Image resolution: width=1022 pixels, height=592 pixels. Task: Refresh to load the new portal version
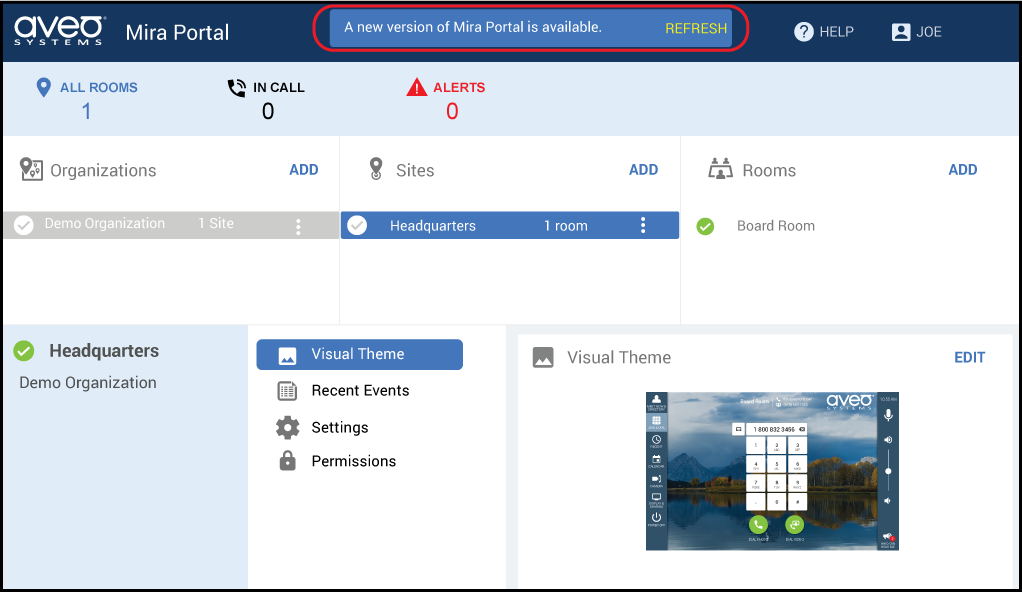pyautogui.click(x=696, y=28)
